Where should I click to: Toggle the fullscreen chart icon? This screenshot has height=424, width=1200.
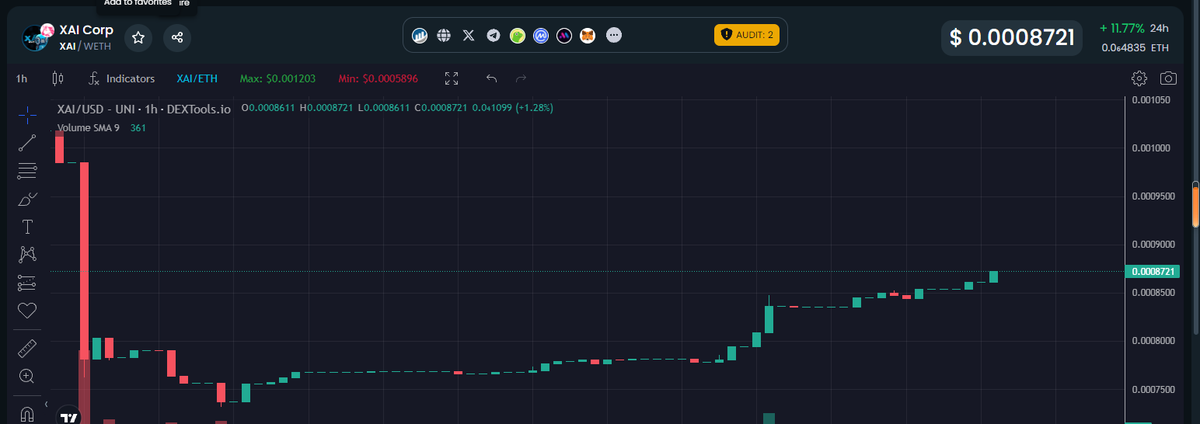pyautogui.click(x=451, y=78)
